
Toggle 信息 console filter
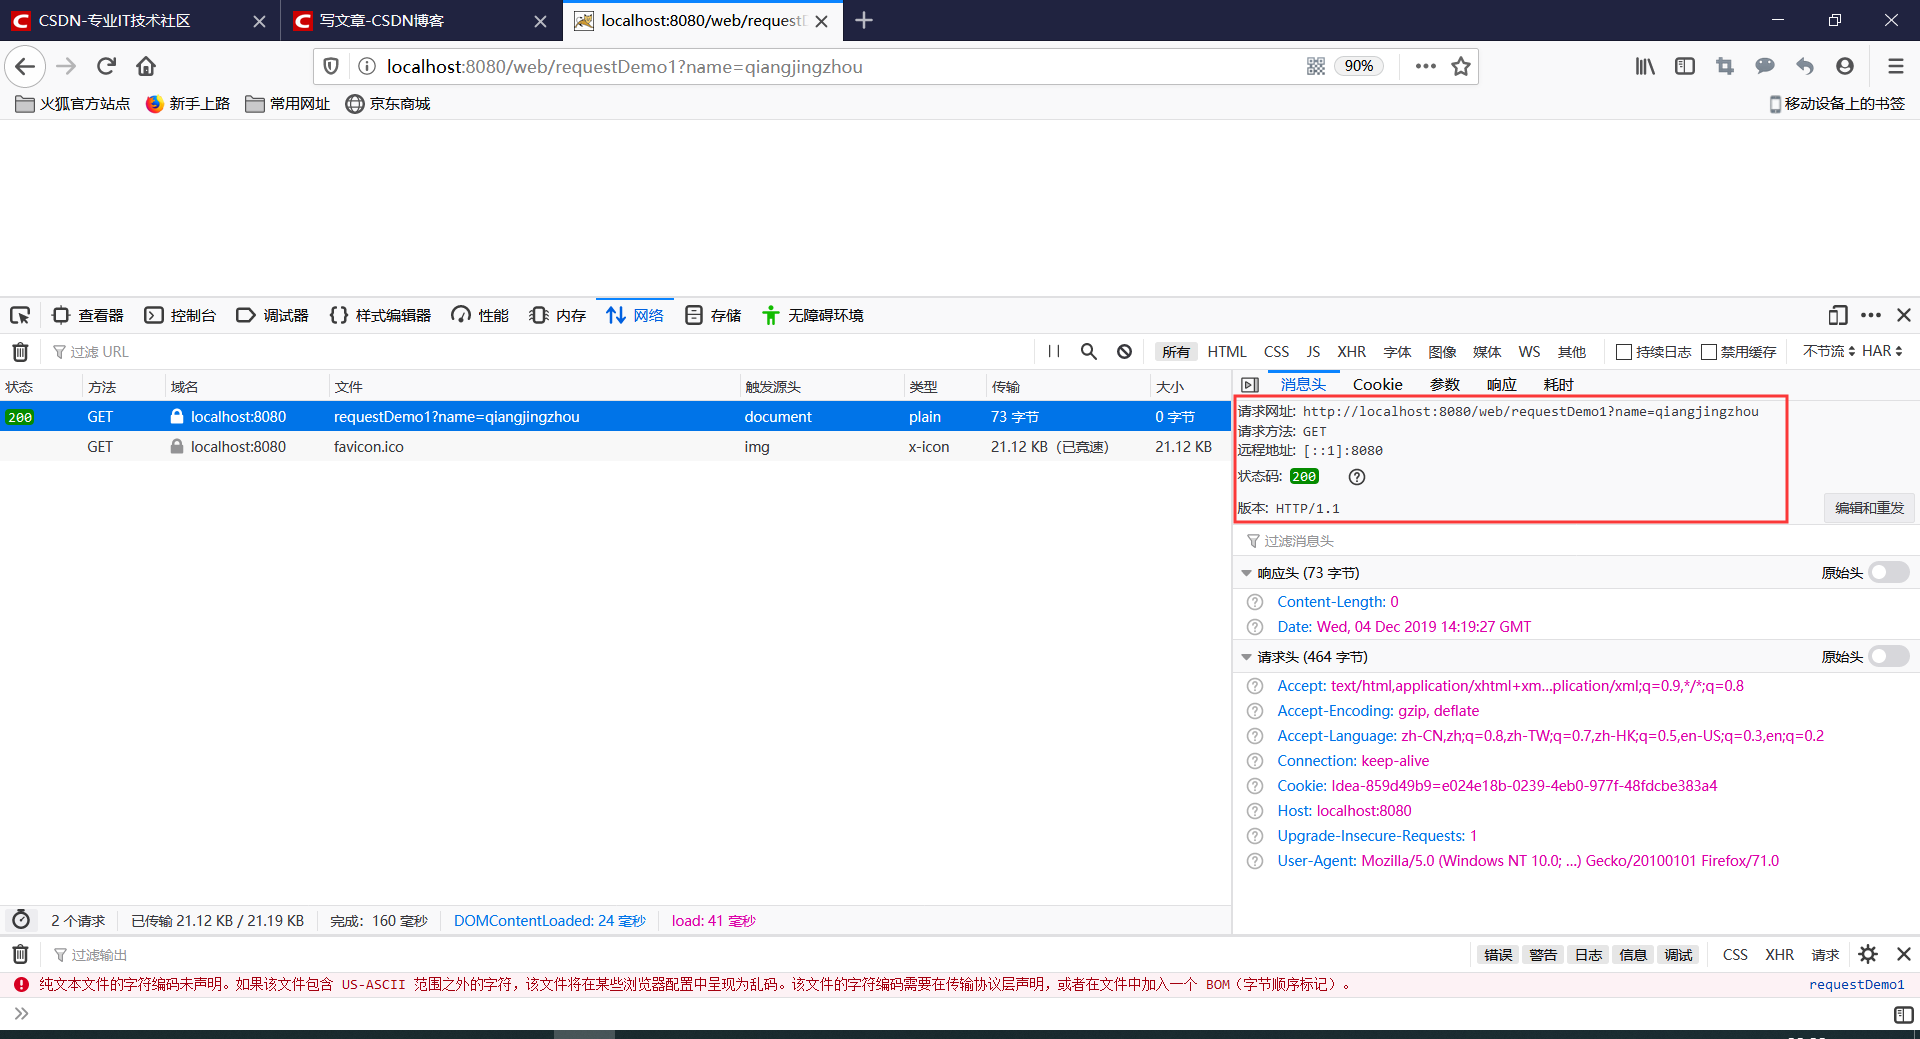click(1633, 954)
